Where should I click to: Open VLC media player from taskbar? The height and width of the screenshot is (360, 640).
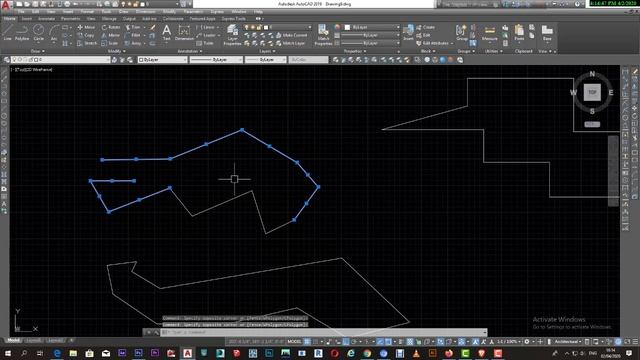click(x=416, y=353)
